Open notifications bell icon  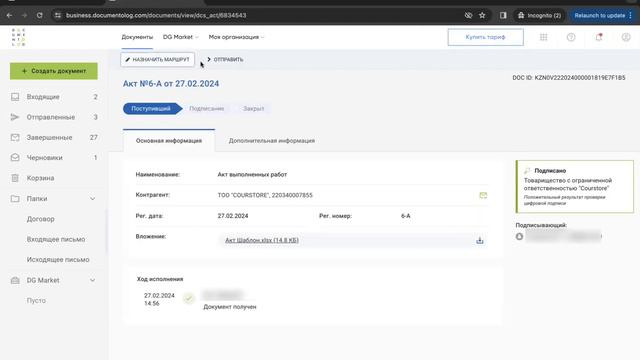click(x=599, y=37)
